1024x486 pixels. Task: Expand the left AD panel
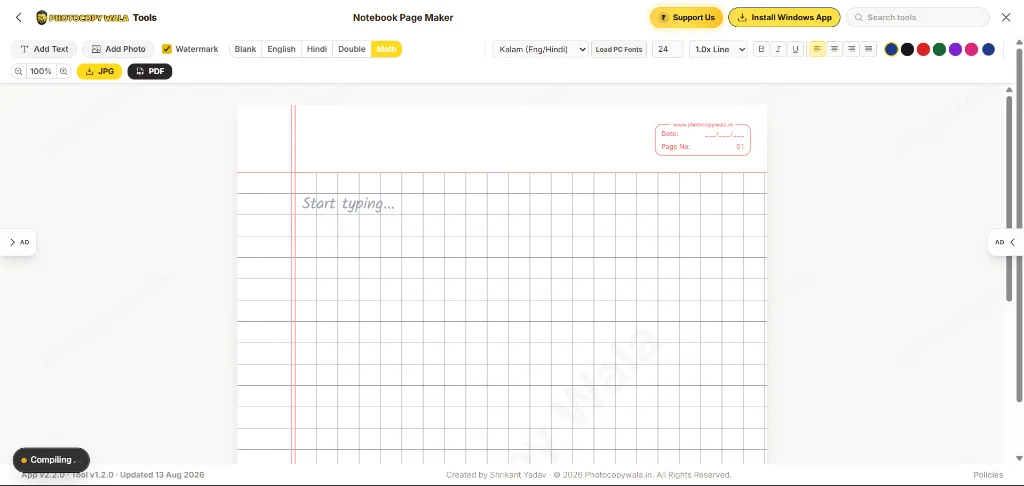point(18,242)
